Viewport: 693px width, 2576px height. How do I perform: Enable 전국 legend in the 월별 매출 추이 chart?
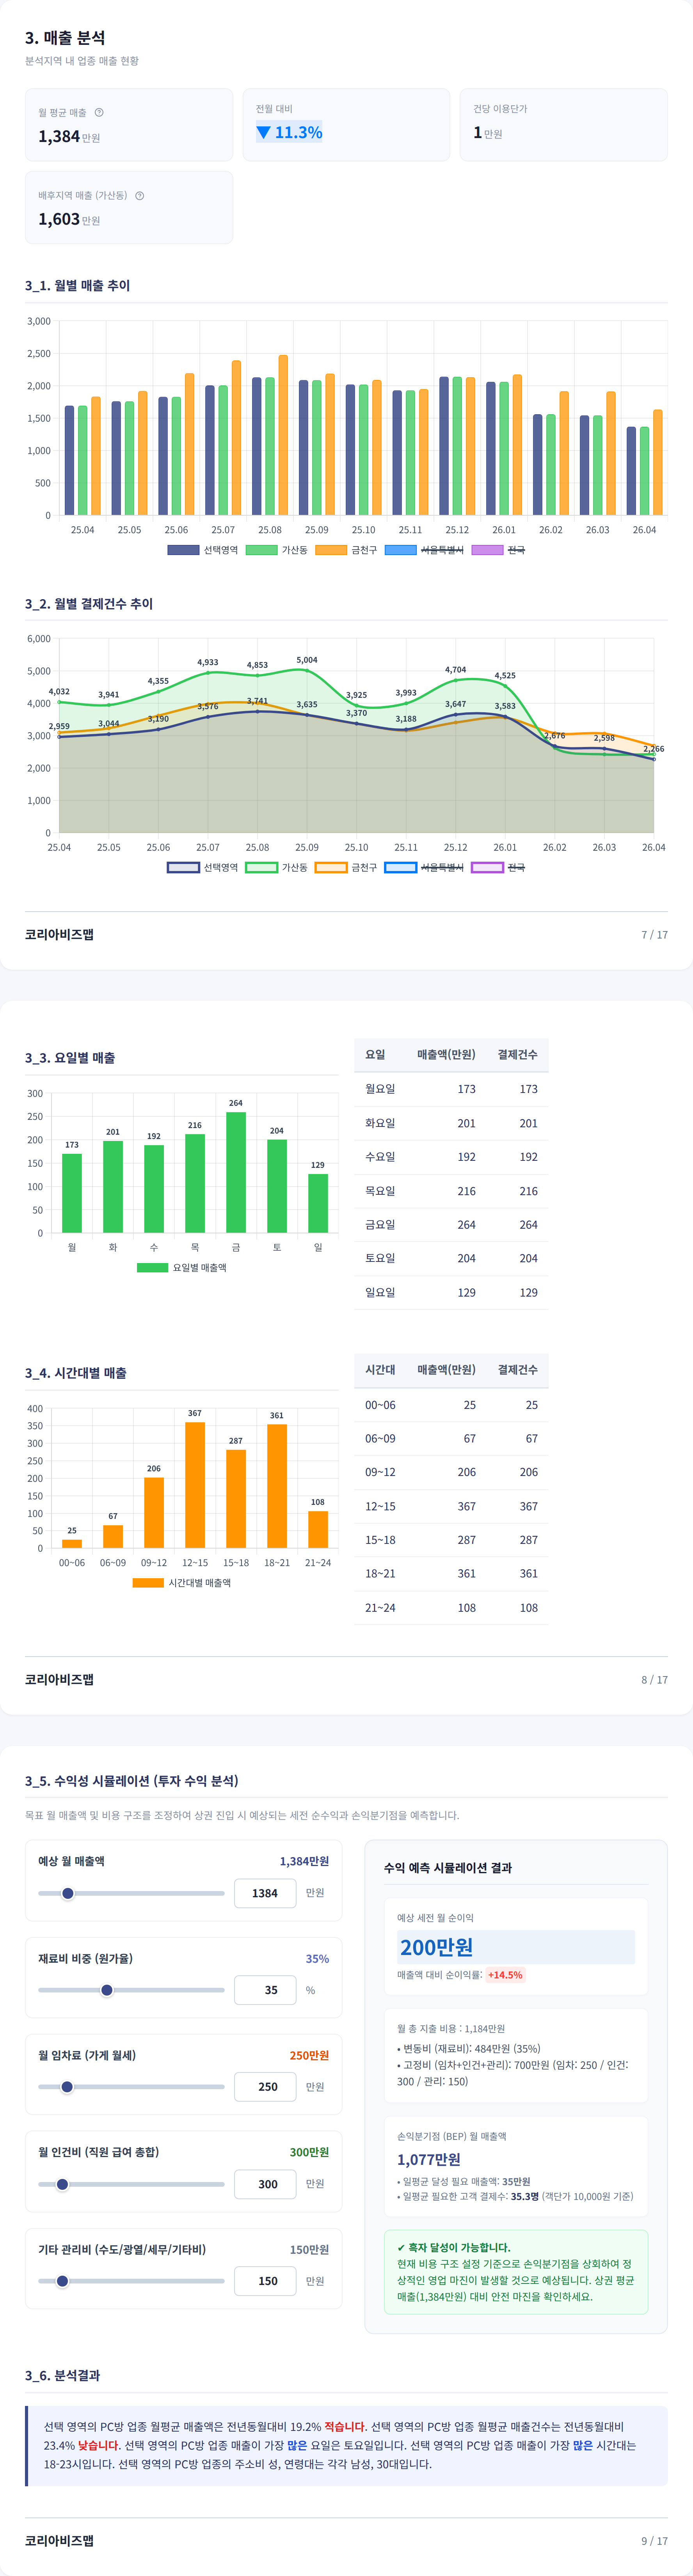[498, 550]
